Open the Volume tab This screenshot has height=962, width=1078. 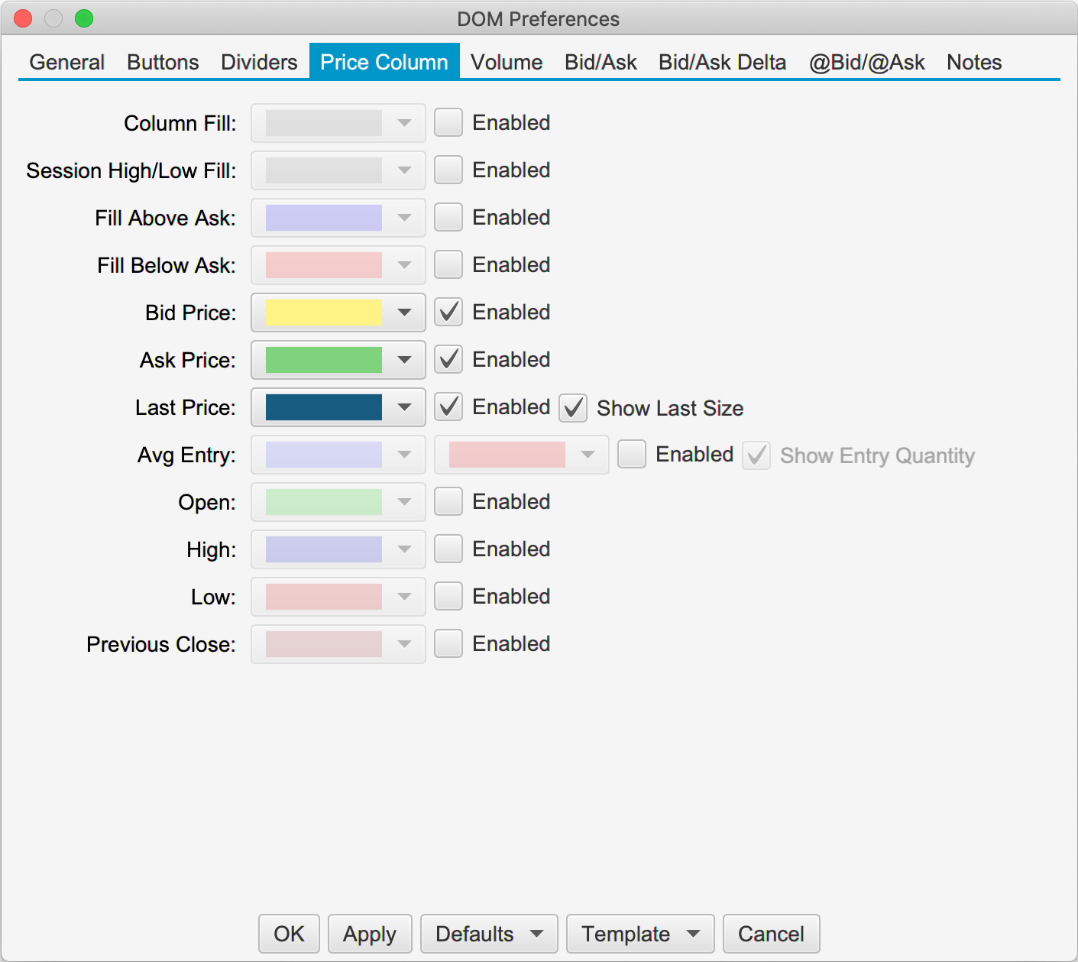506,62
